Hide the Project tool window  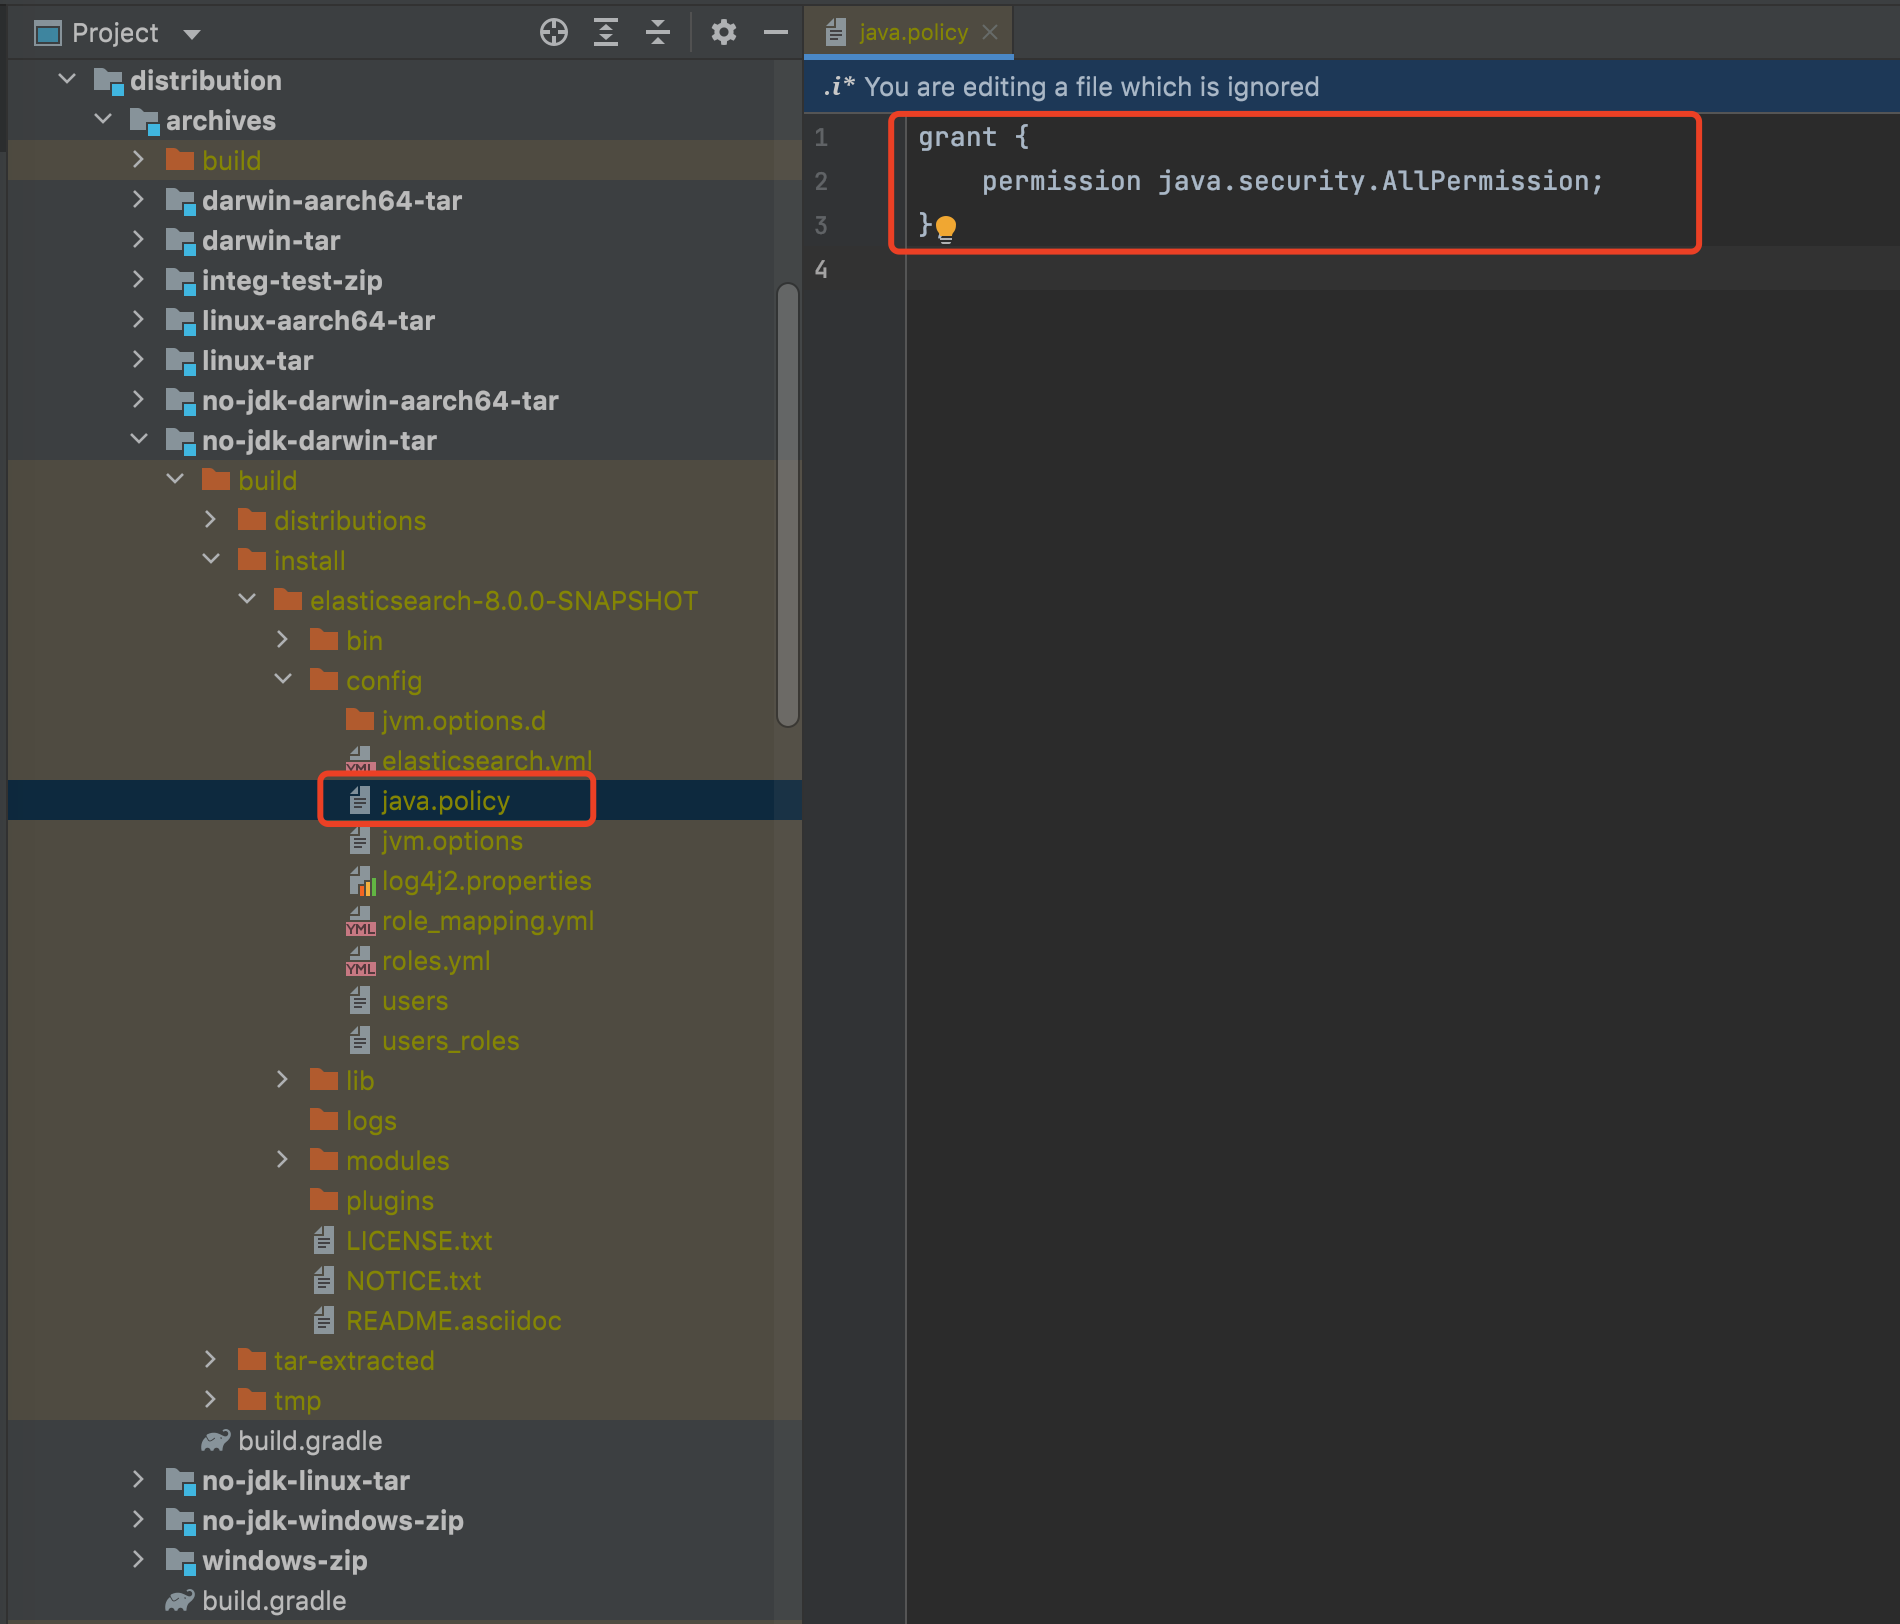click(x=776, y=33)
